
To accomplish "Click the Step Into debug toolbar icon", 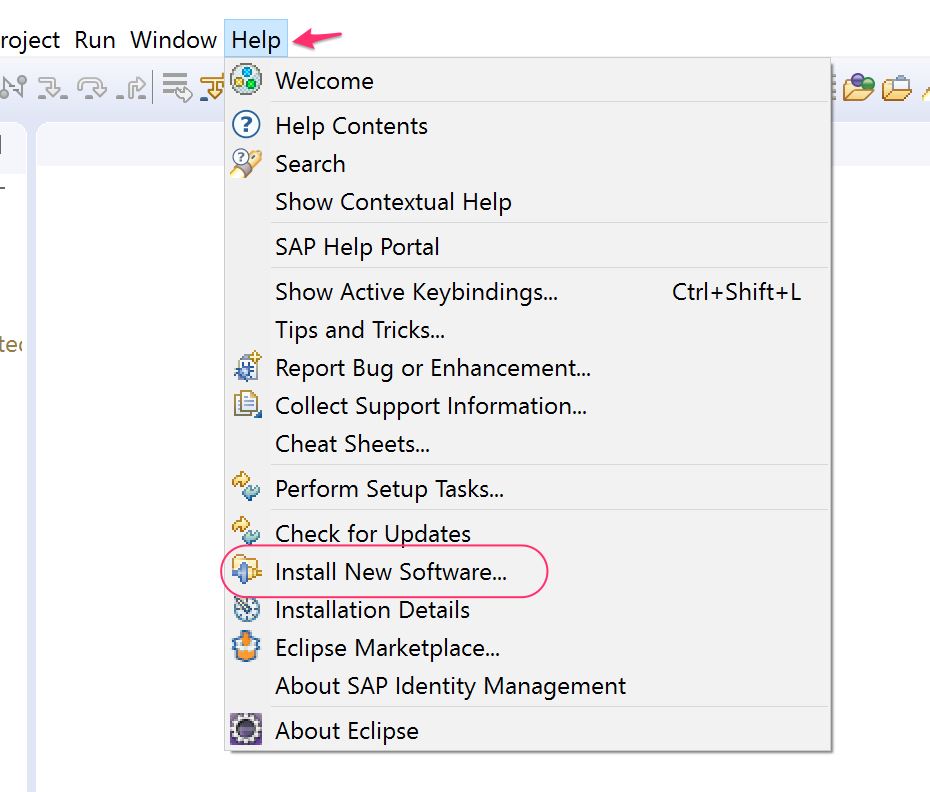I will 51,88.
